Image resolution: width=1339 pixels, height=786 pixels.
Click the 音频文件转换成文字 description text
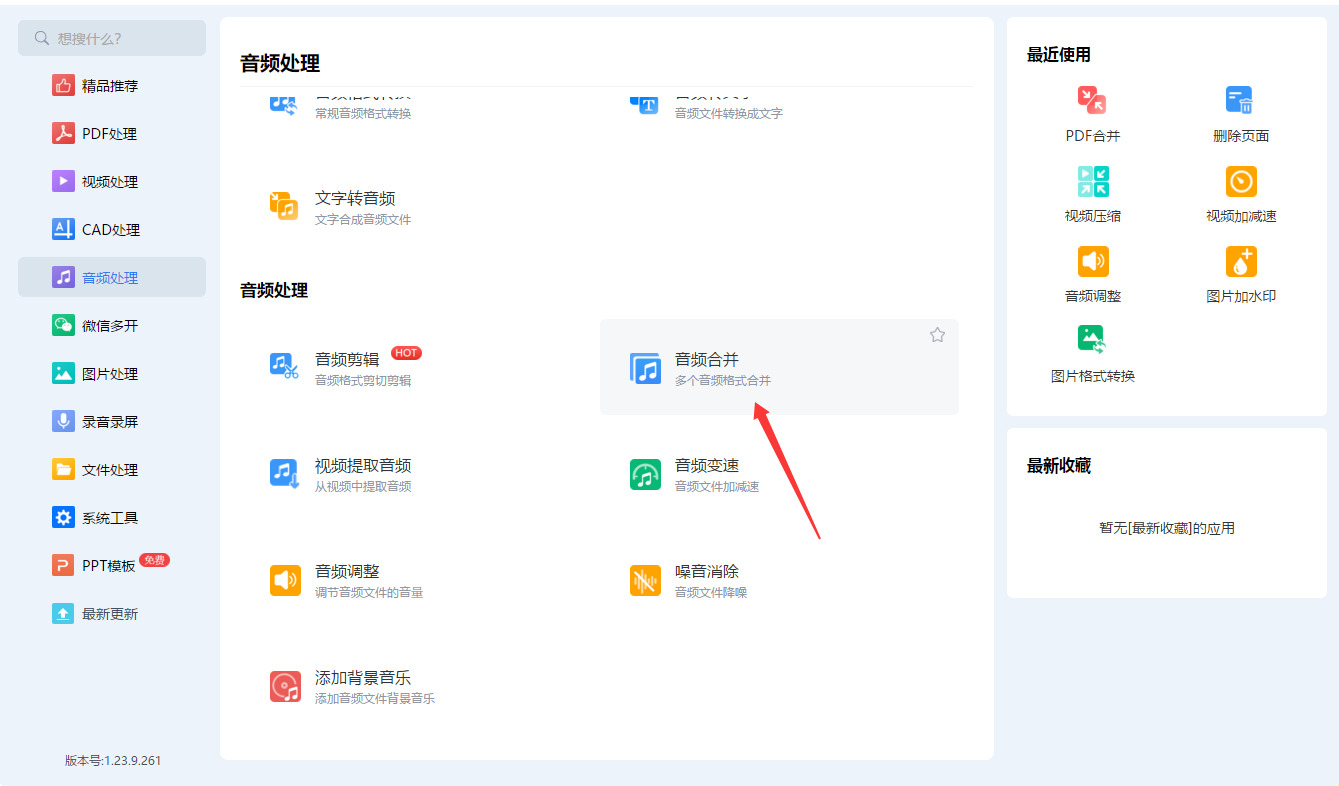[729, 114]
